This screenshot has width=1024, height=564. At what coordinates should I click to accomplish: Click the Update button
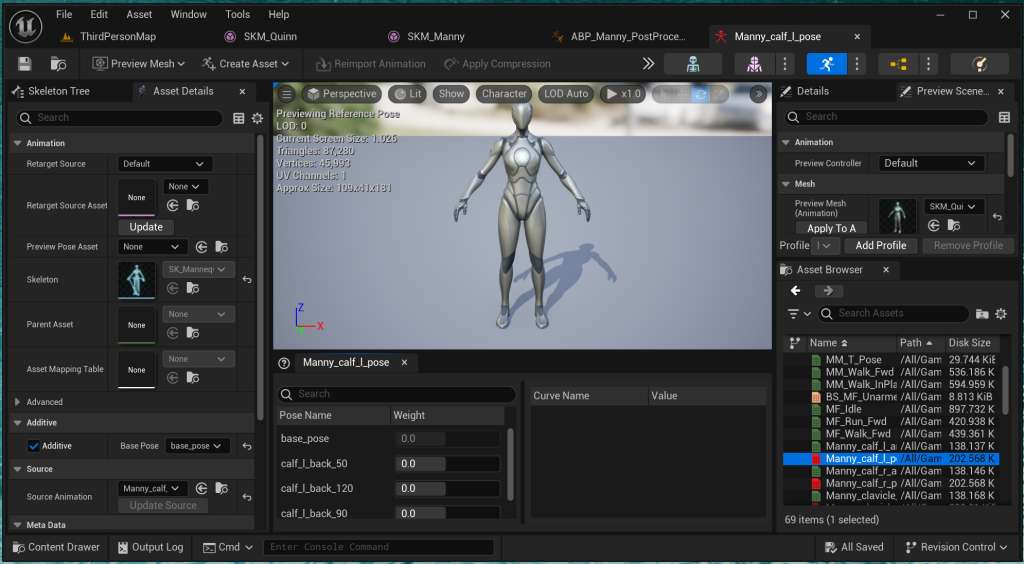146,227
